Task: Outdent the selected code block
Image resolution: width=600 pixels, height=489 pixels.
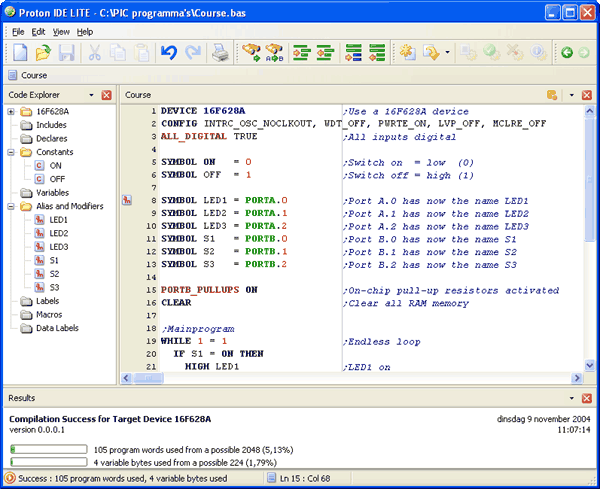Action: (x=325, y=52)
